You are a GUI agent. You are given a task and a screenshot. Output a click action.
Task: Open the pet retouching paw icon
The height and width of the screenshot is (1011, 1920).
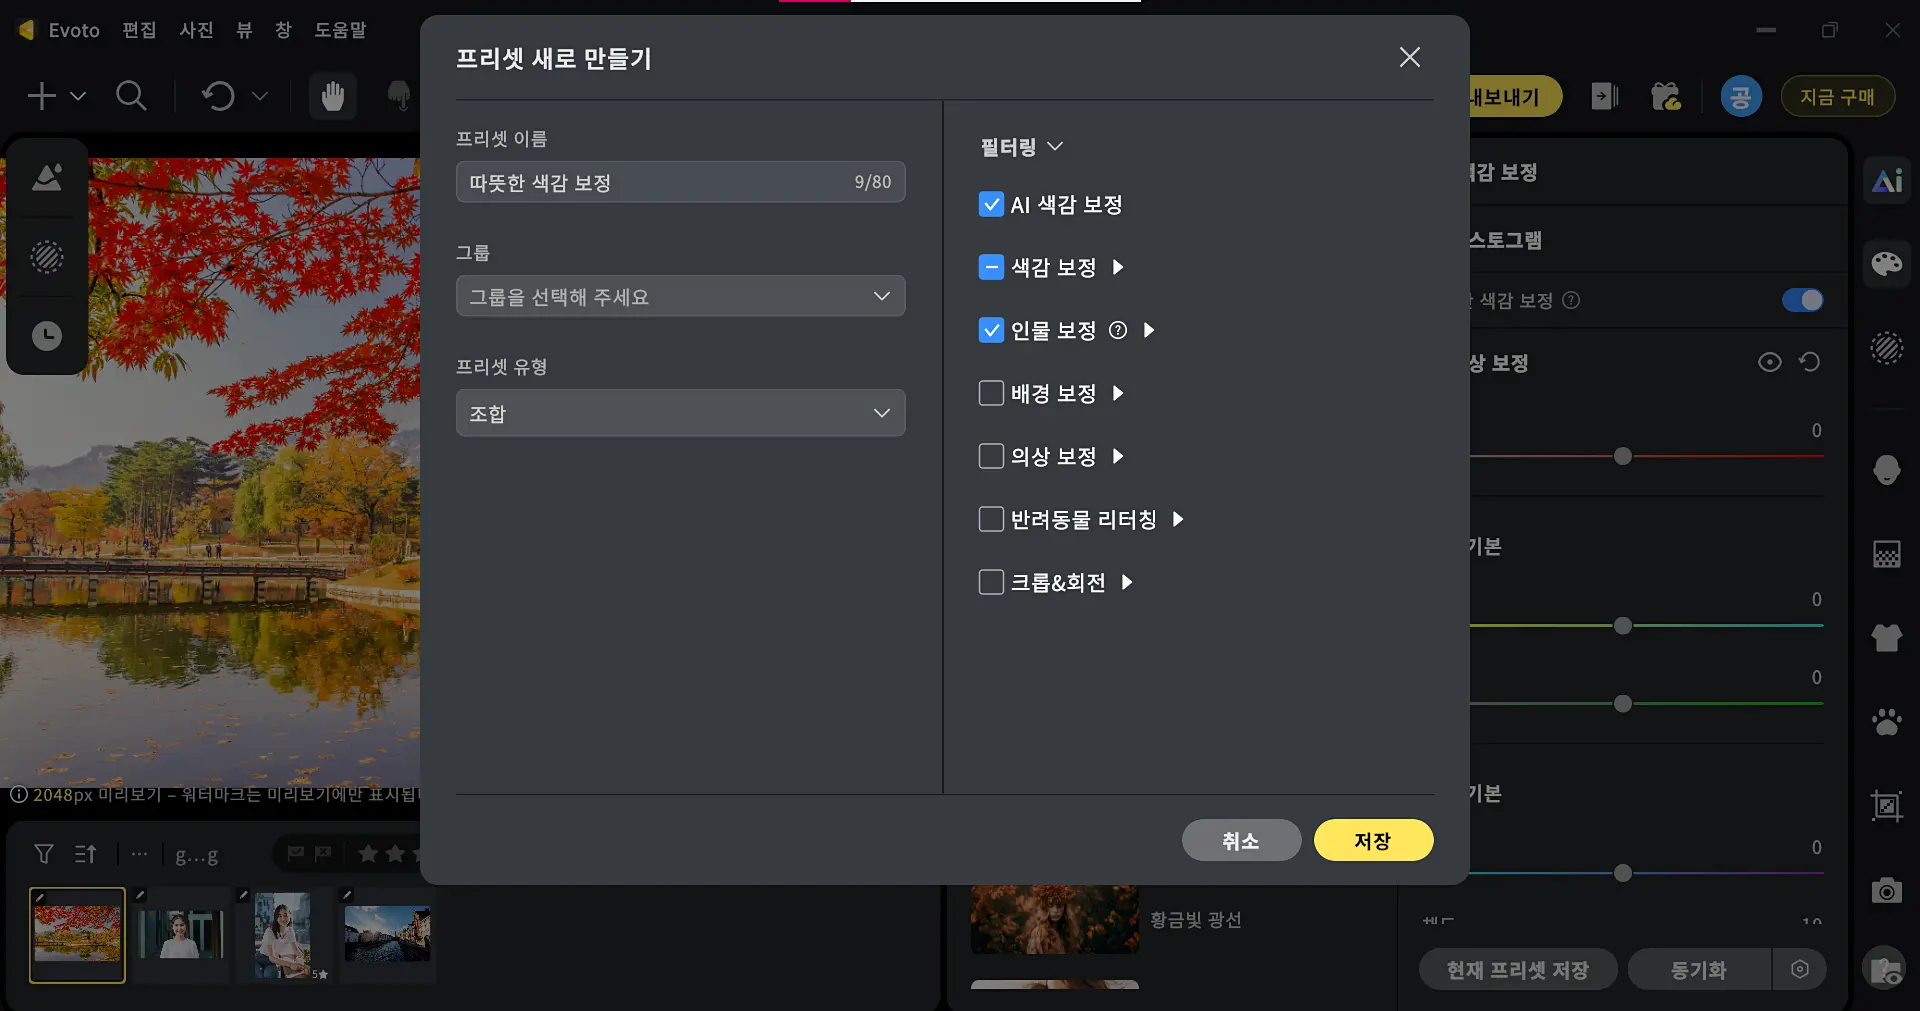(1886, 722)
